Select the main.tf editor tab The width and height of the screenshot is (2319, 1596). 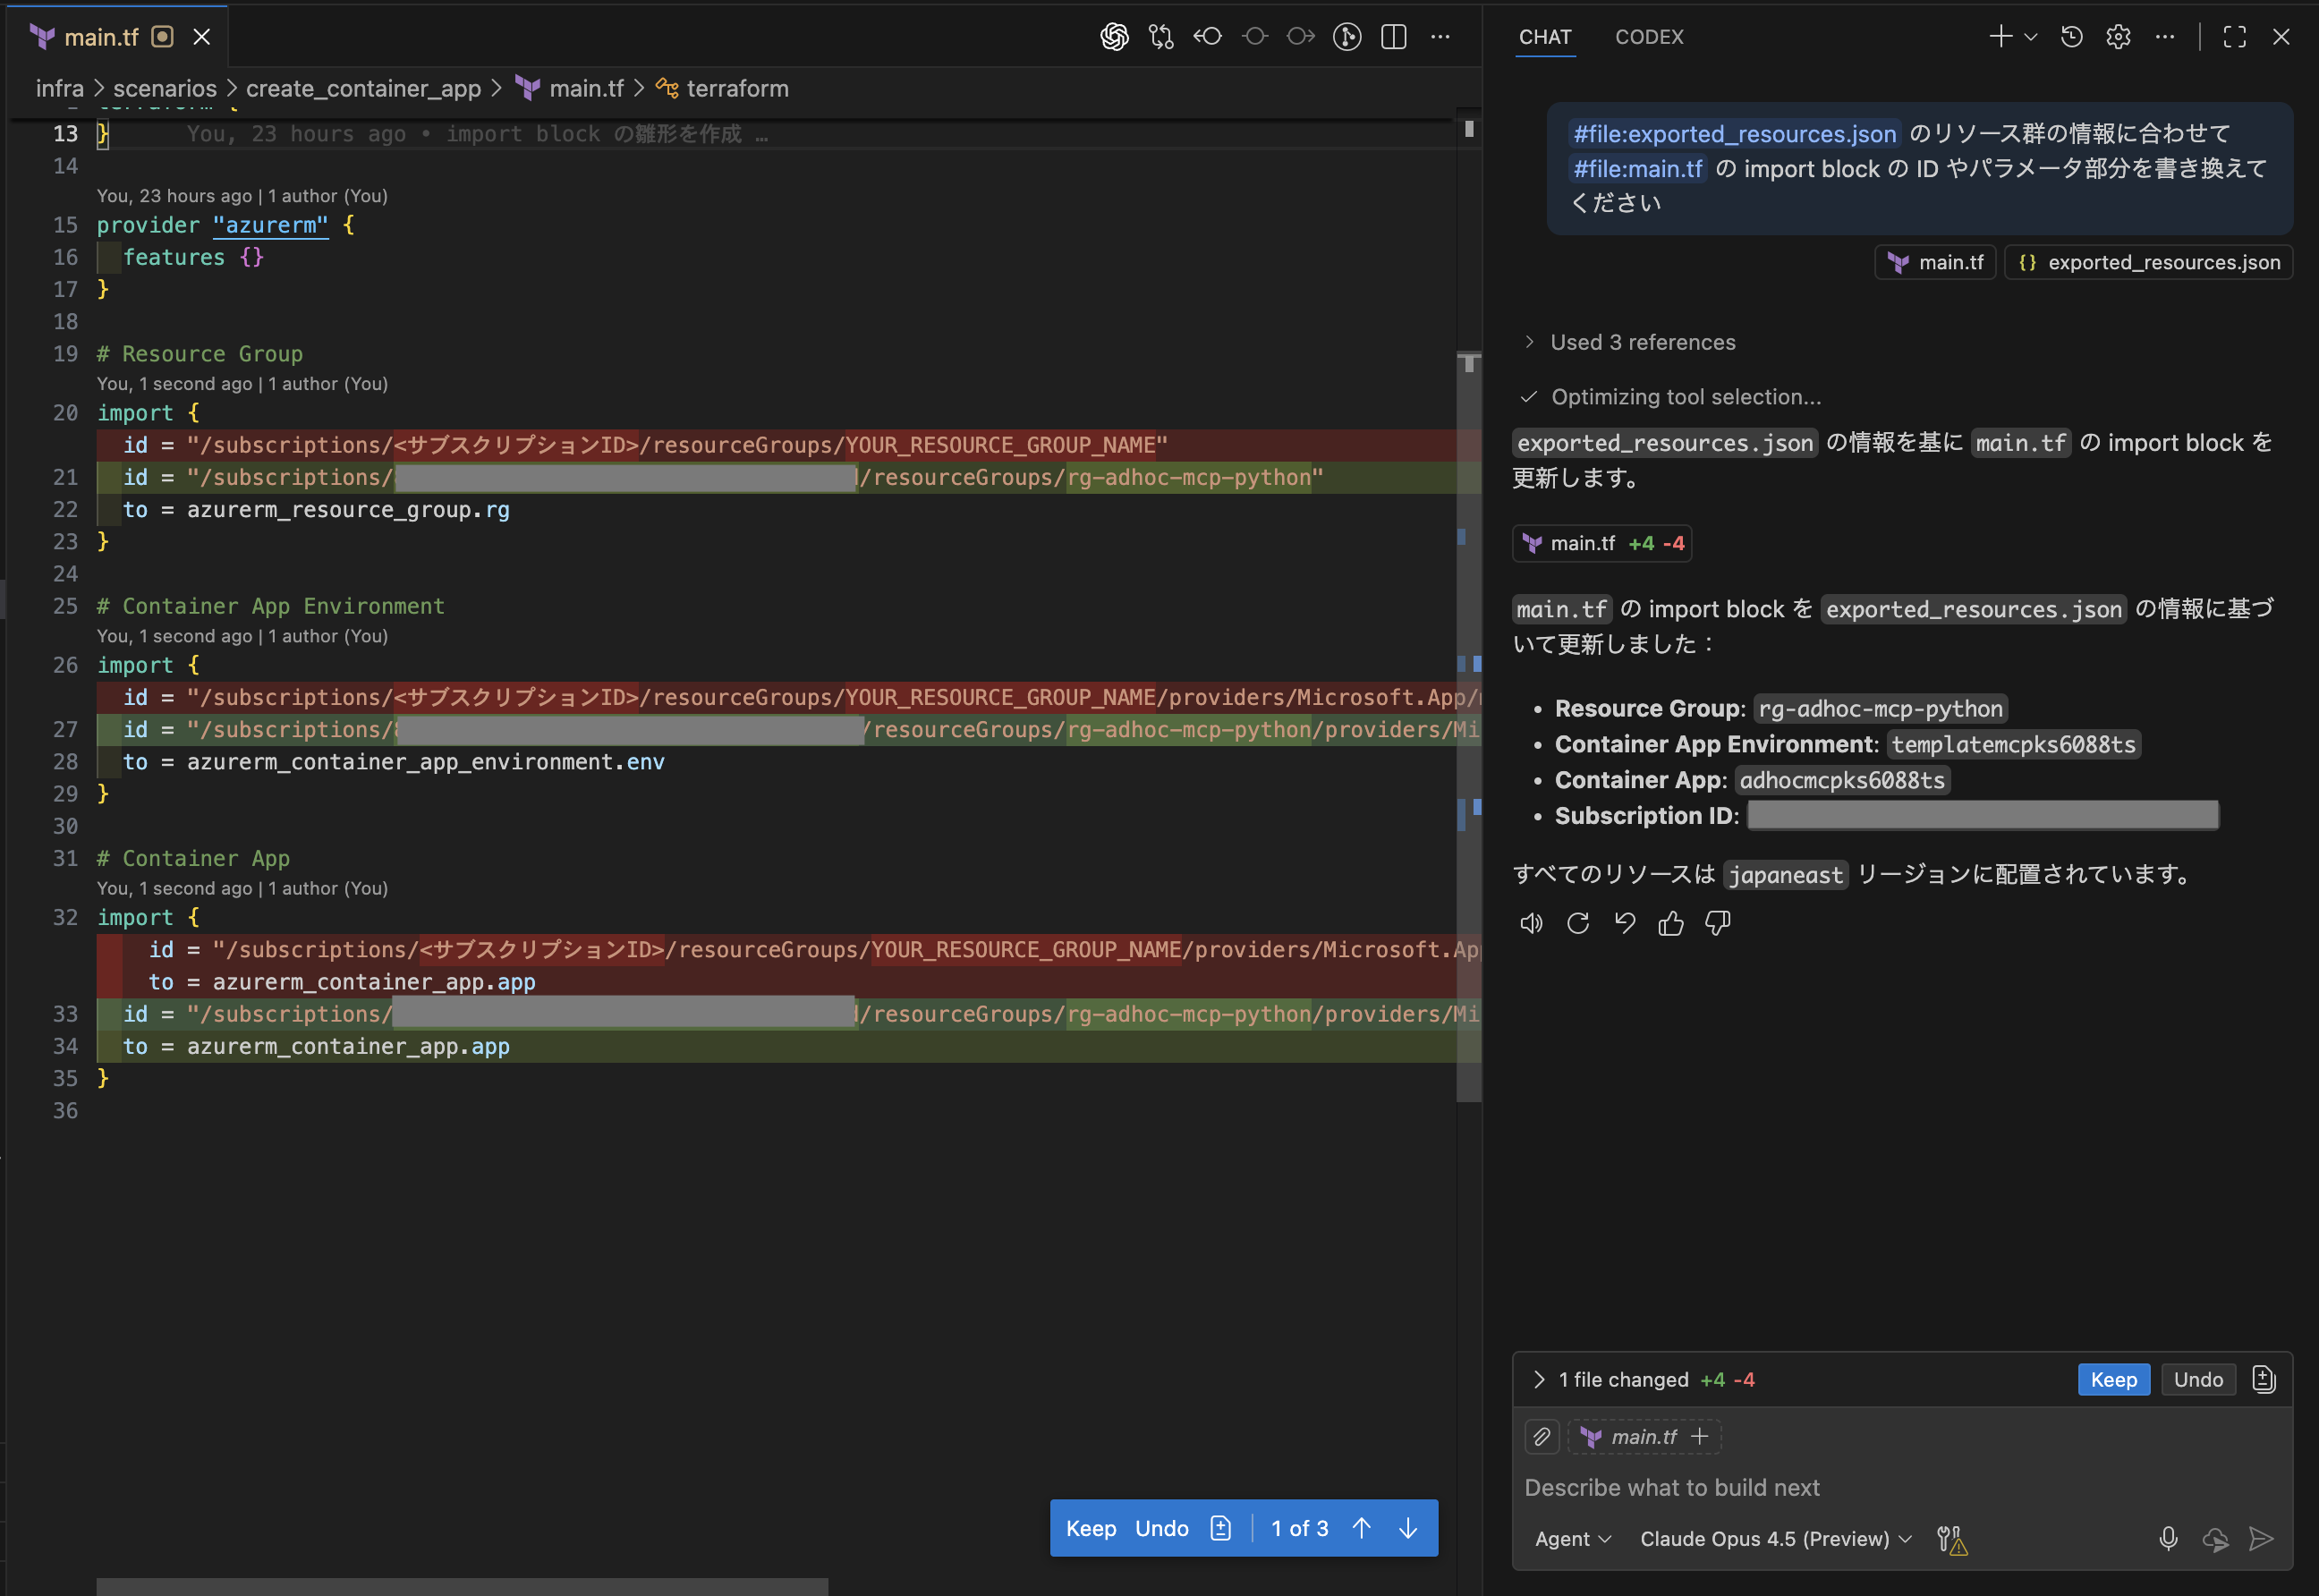tap(103, 36)
